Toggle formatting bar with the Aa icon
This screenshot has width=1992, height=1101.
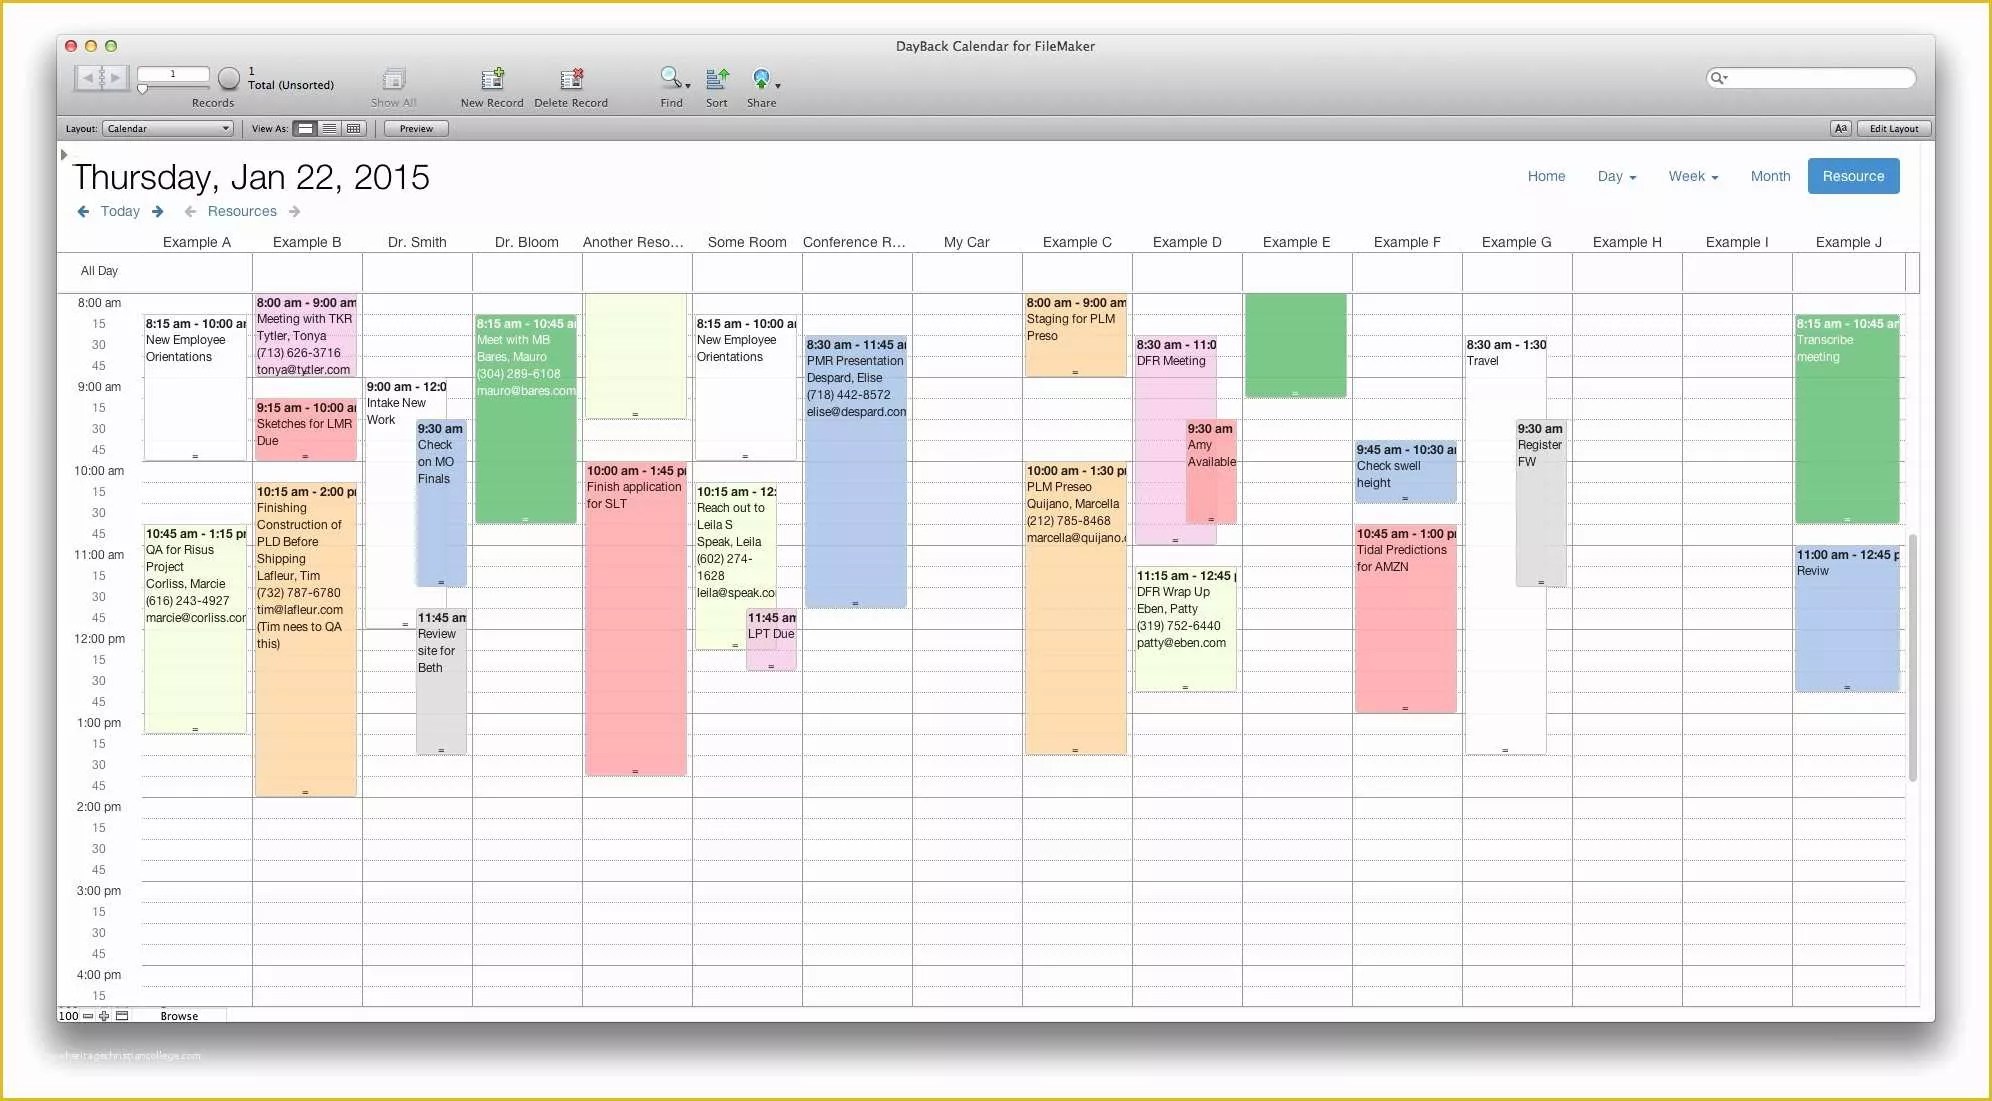click(x=1840, y=128)
